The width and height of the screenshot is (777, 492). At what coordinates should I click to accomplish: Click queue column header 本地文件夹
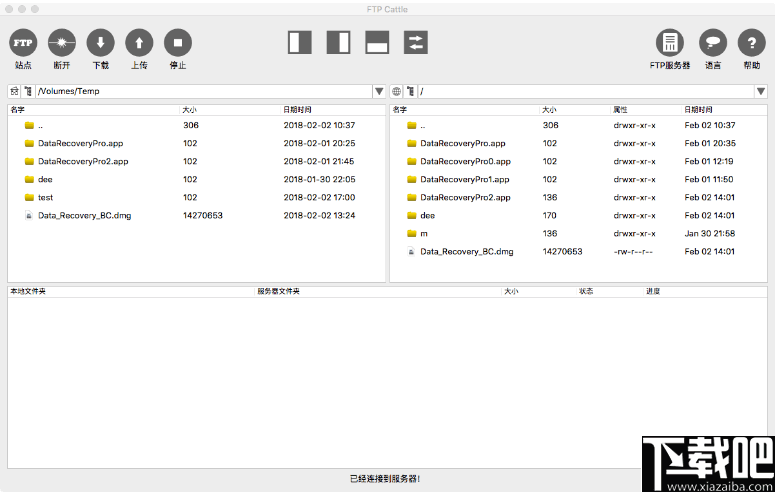click(131, 291)
